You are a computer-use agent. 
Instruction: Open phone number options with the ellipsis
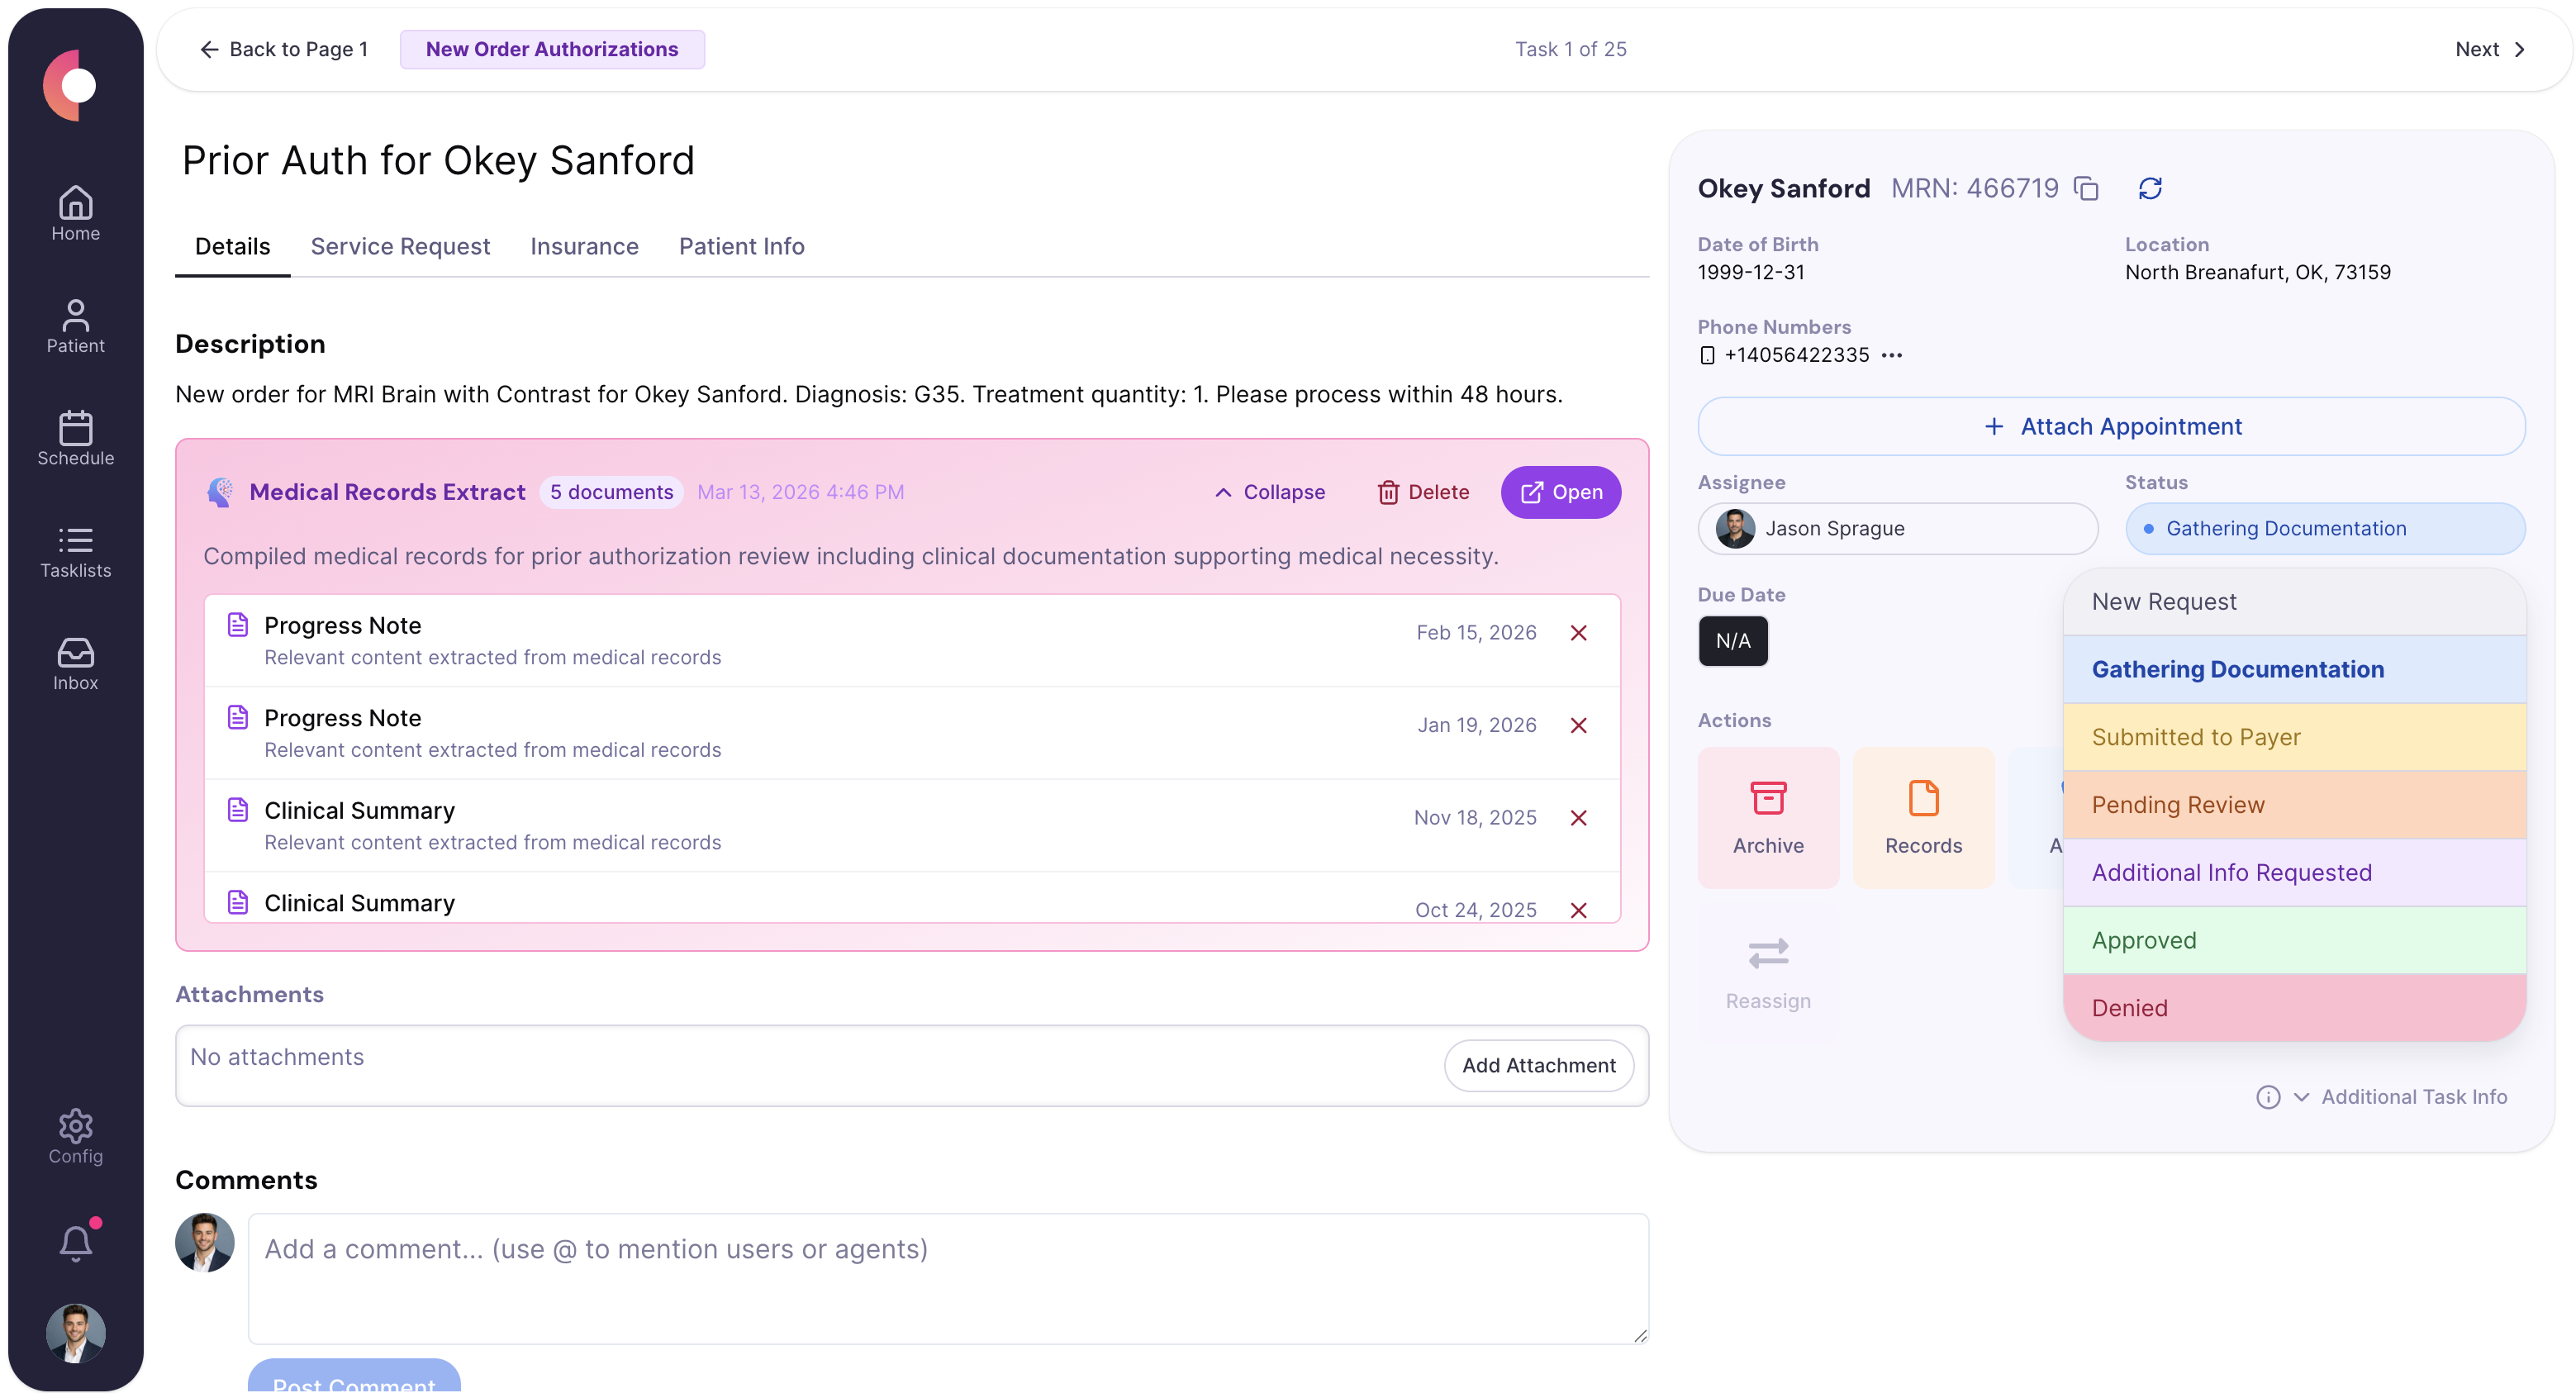point(1893,355)
